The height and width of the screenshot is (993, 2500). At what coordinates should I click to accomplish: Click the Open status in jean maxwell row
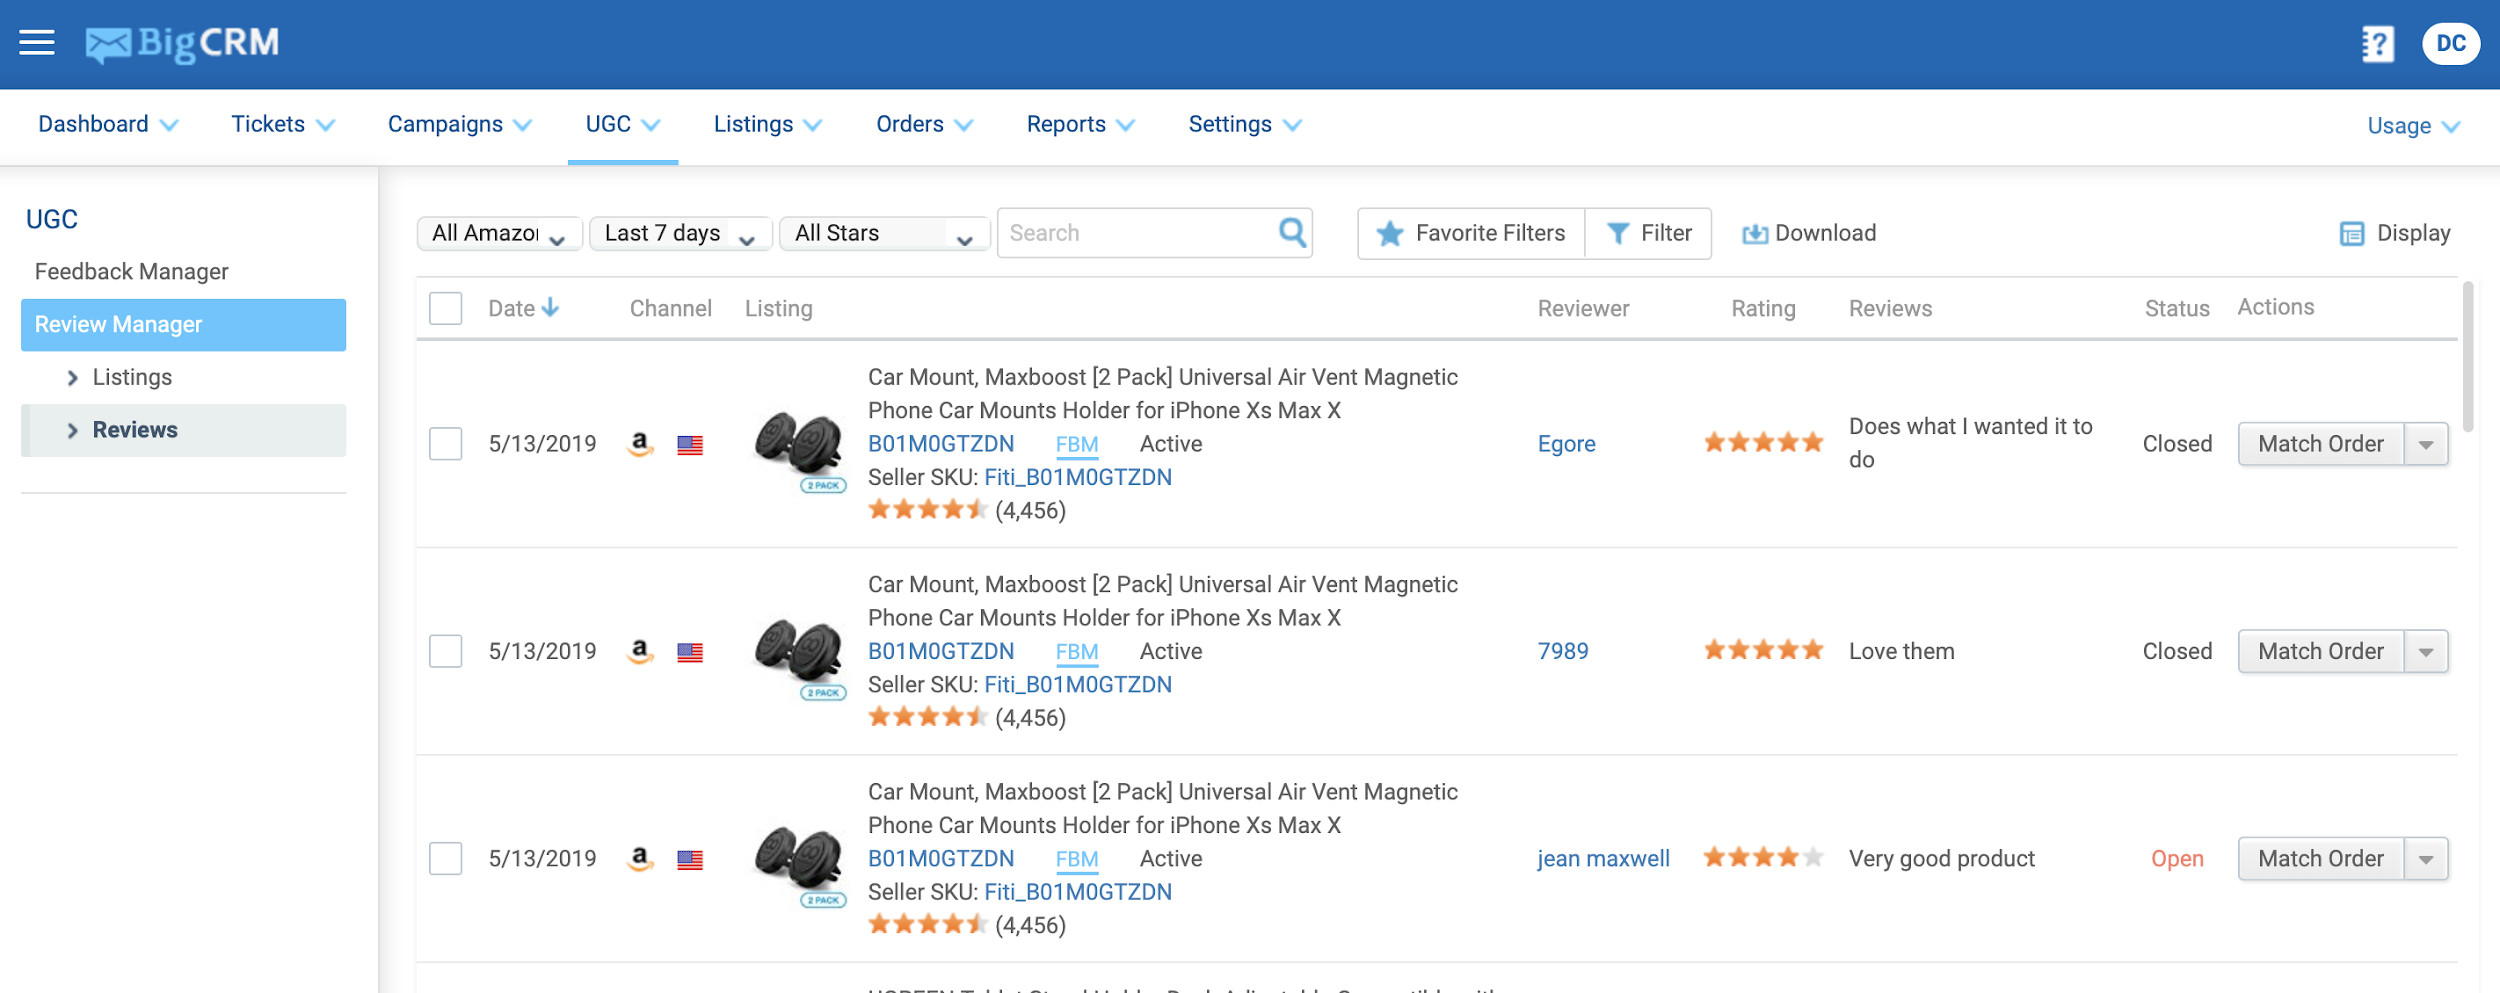(x=2177, y=859)
